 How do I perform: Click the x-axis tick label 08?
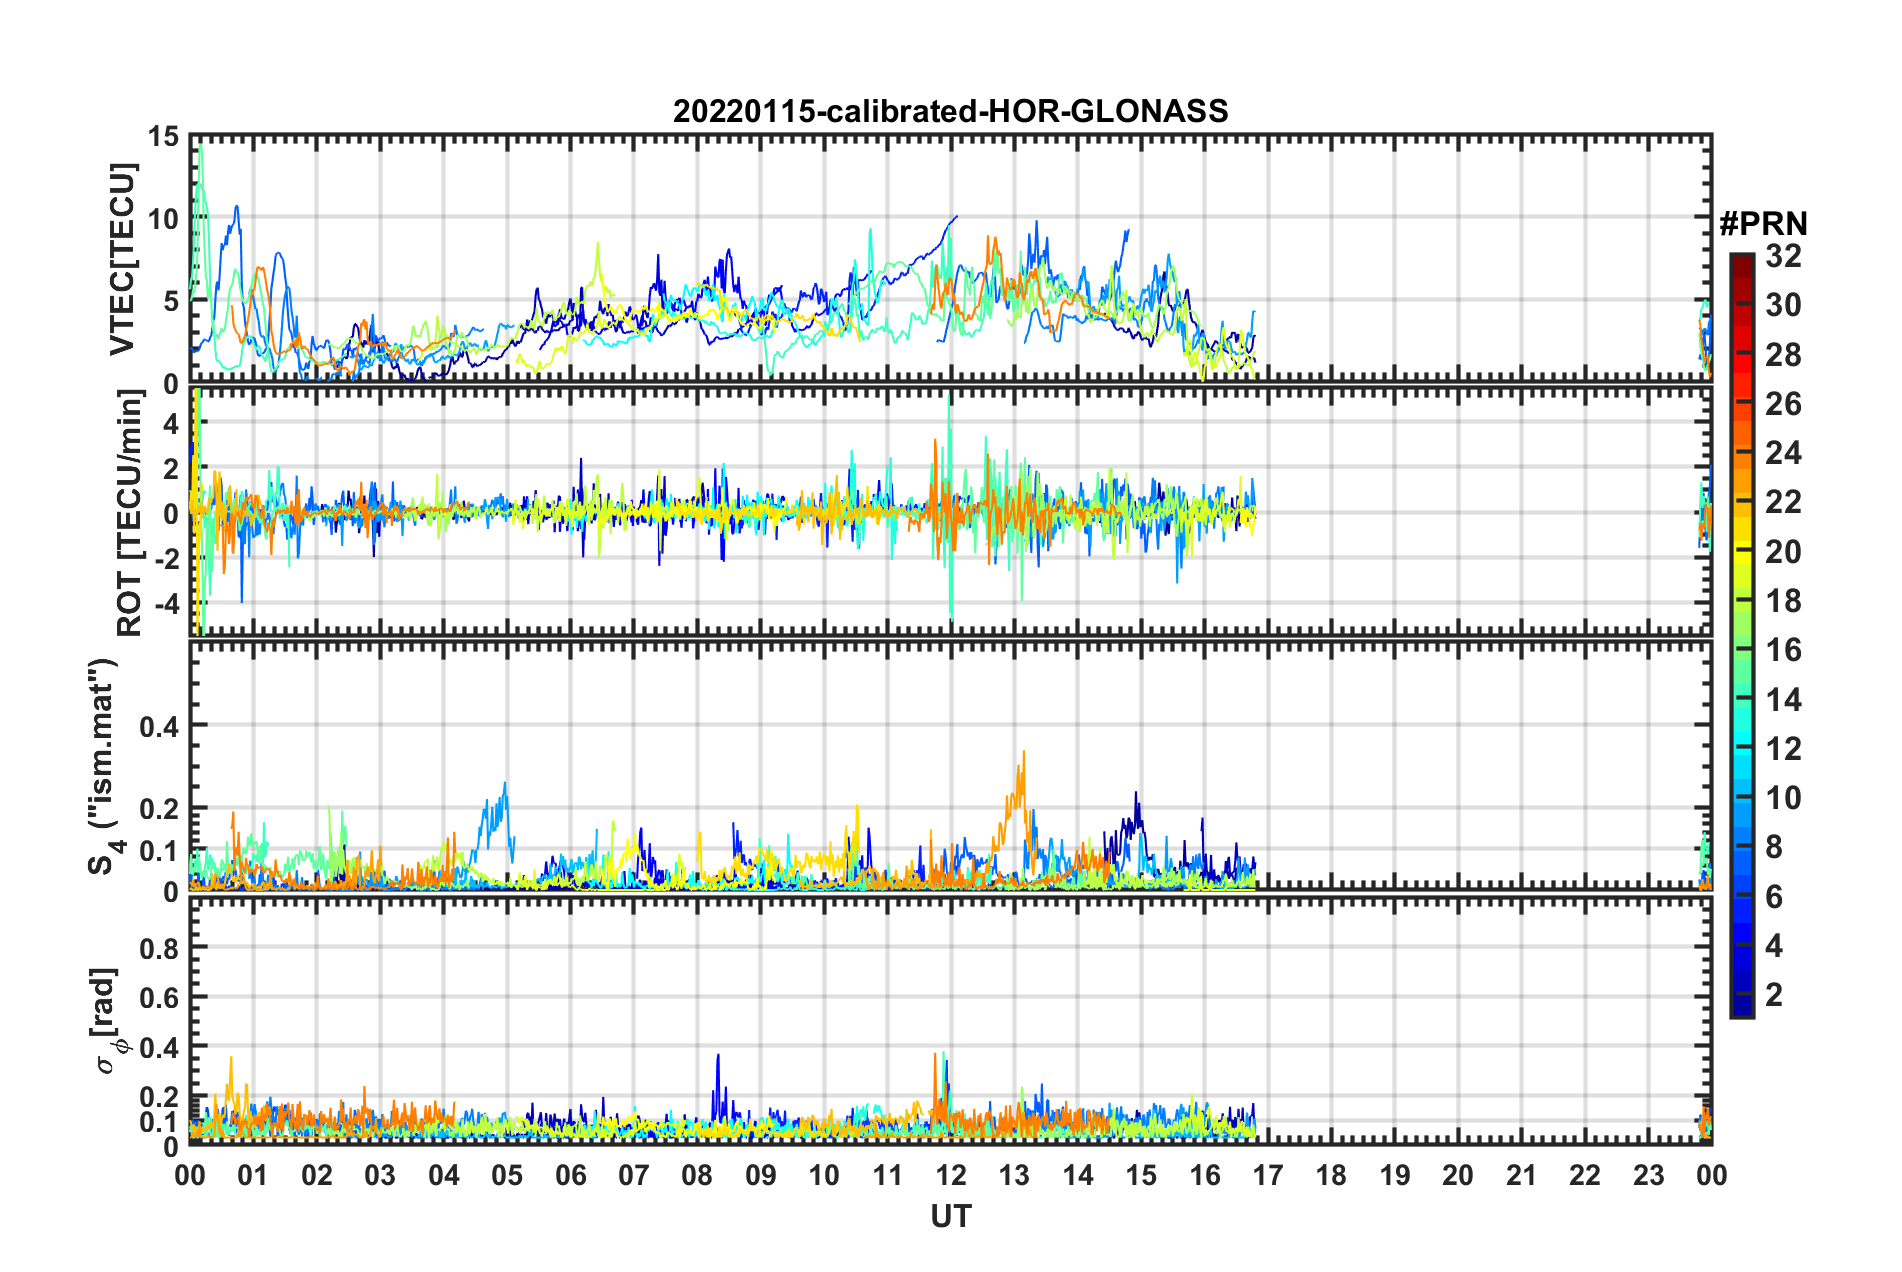[697, 1175]
